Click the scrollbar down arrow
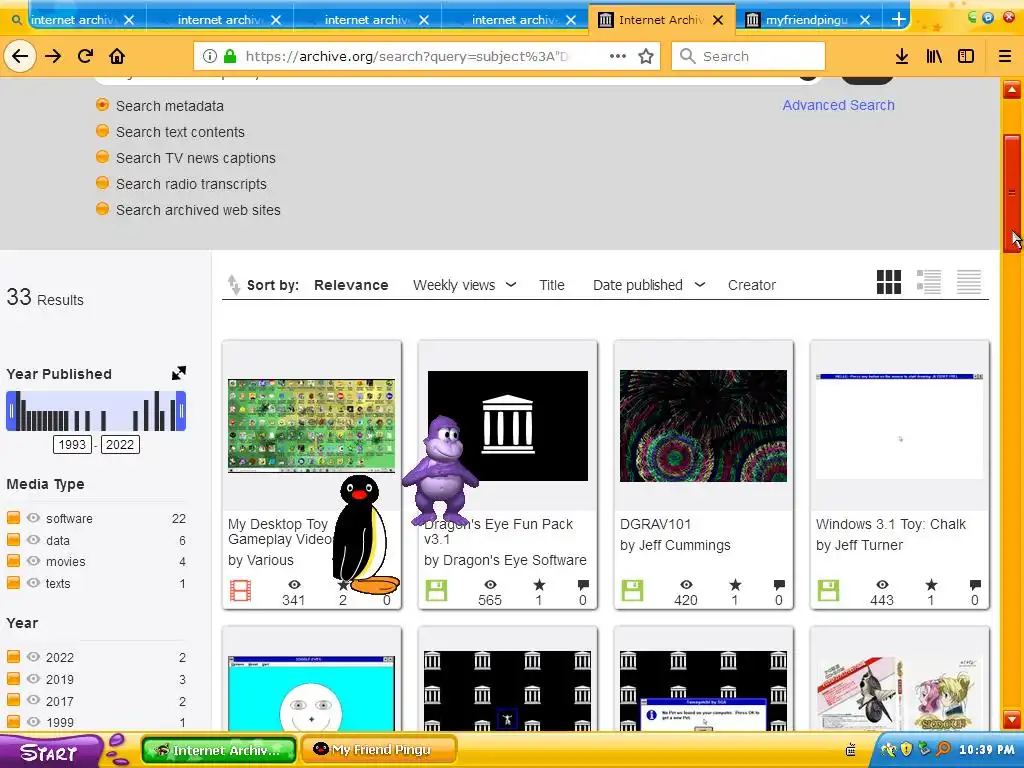Viewport: 1024px width, 768px height. pyautogui.click(x=1012, y=720)
